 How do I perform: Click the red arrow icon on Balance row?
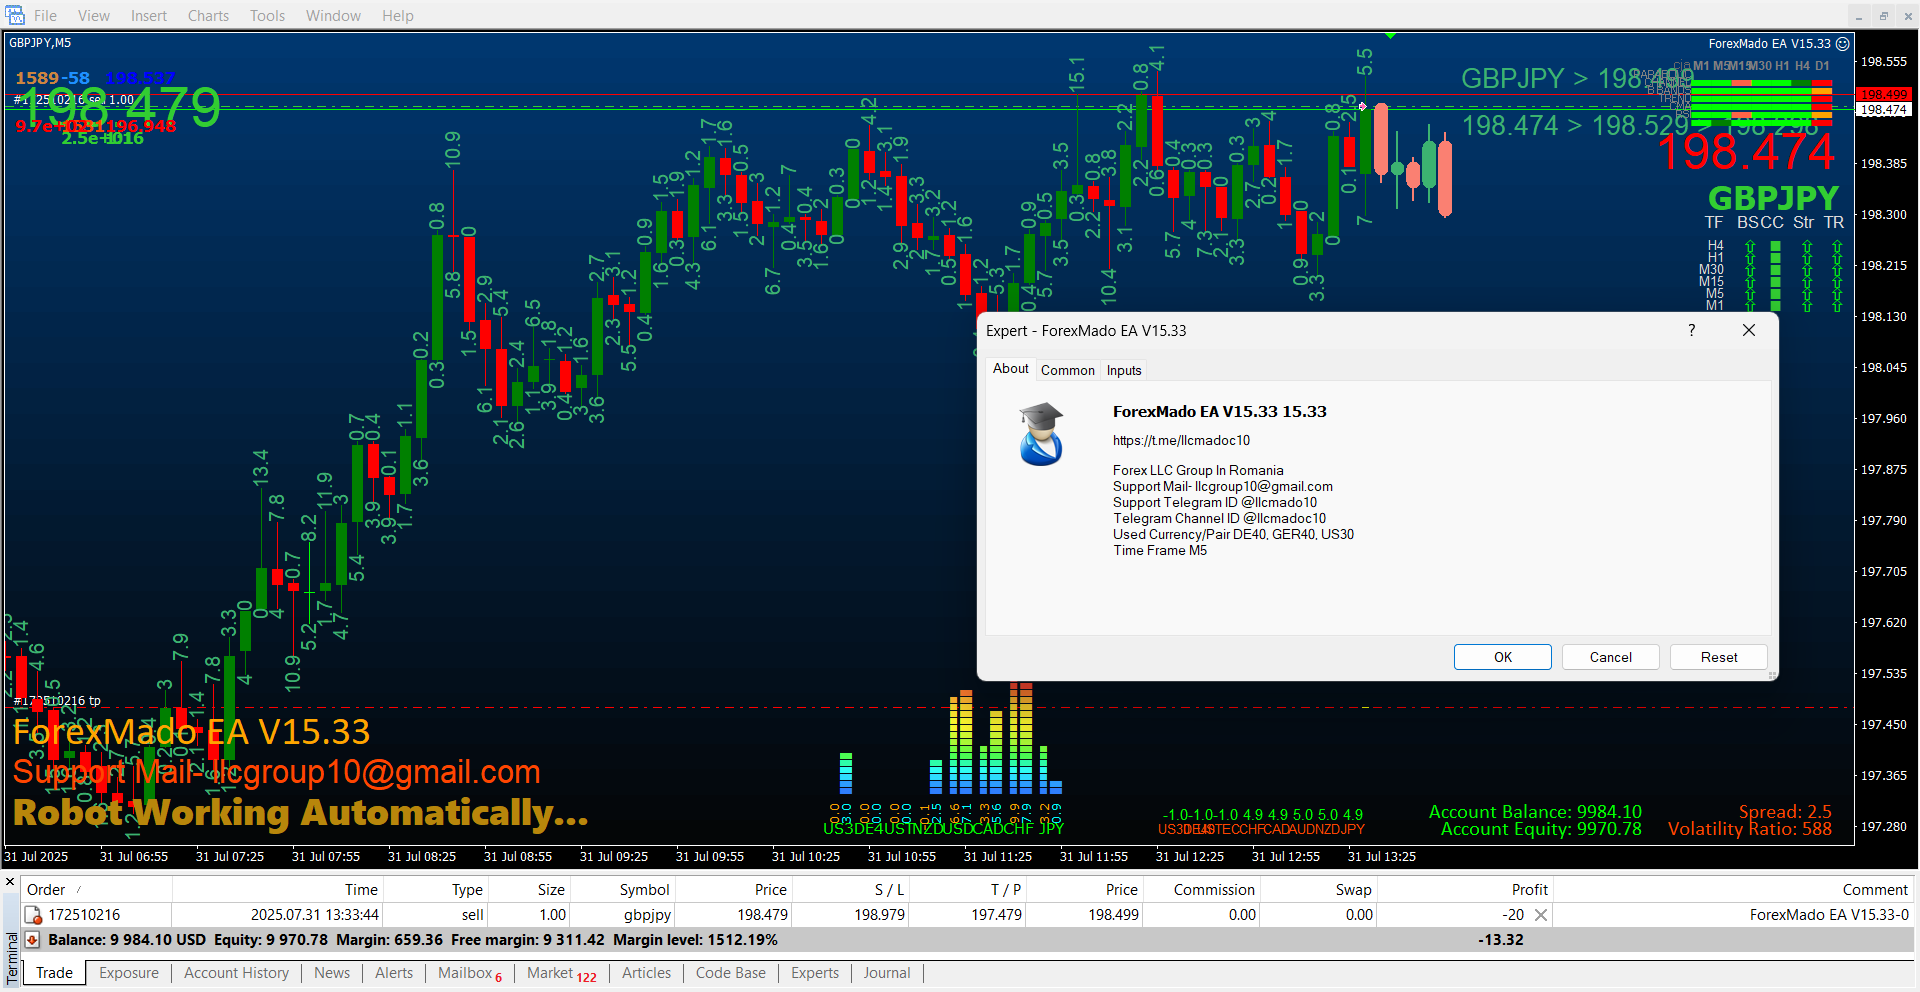point(32,940)
